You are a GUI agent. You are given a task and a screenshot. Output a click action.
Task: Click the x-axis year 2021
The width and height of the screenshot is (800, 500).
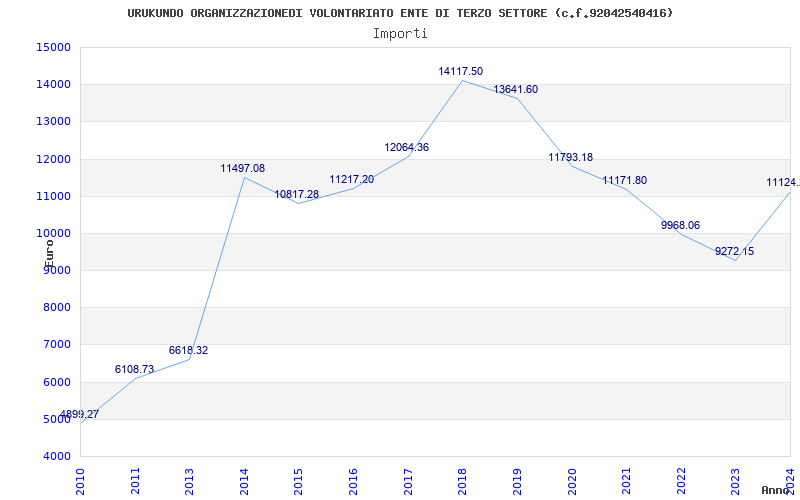pos(627,481)
